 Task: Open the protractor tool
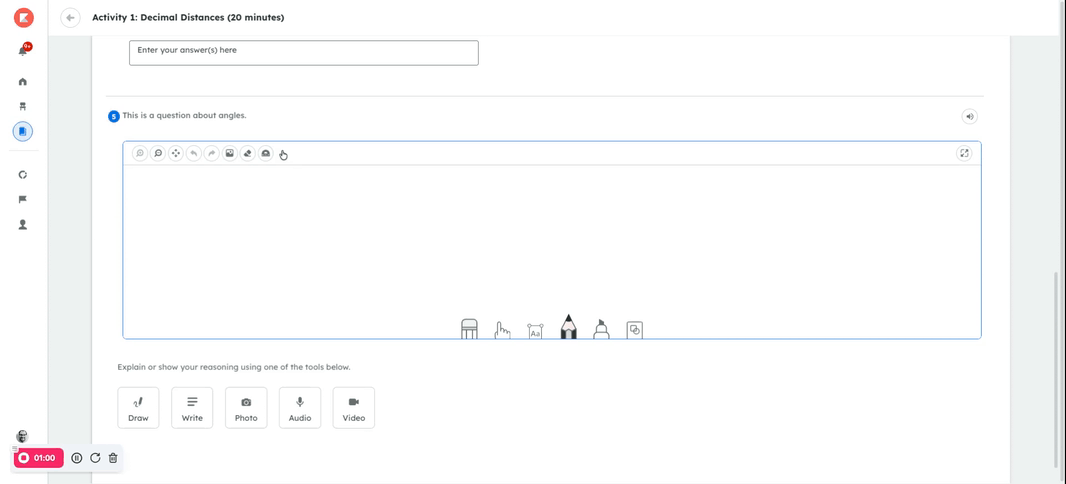click(266, 154)
